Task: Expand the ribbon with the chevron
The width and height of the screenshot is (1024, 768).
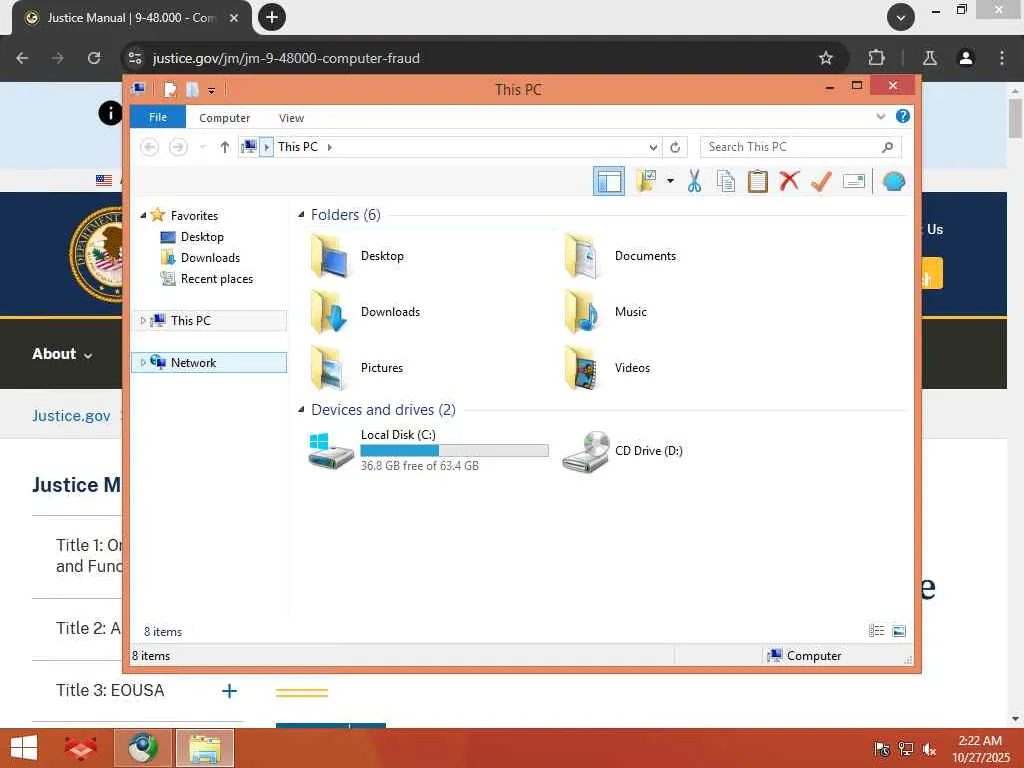Action: (x=880, y=117)
